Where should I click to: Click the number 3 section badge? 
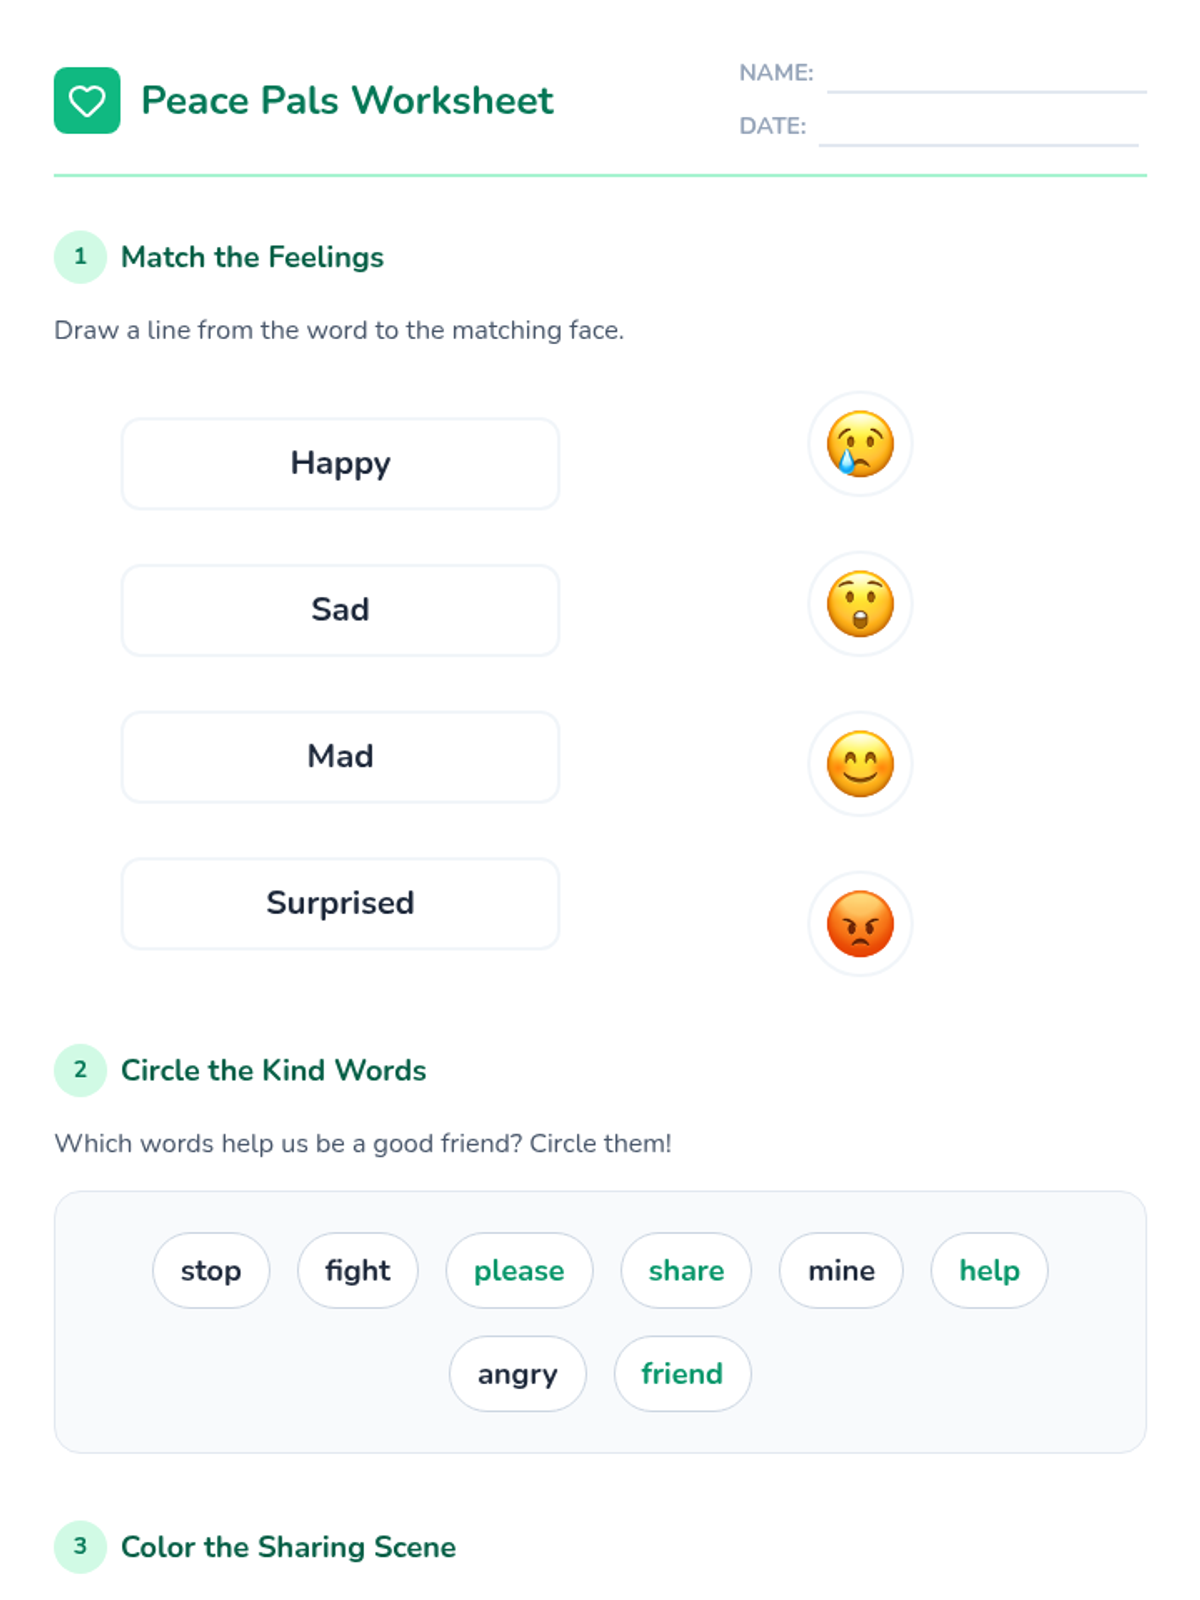(x=80, y=1547)
